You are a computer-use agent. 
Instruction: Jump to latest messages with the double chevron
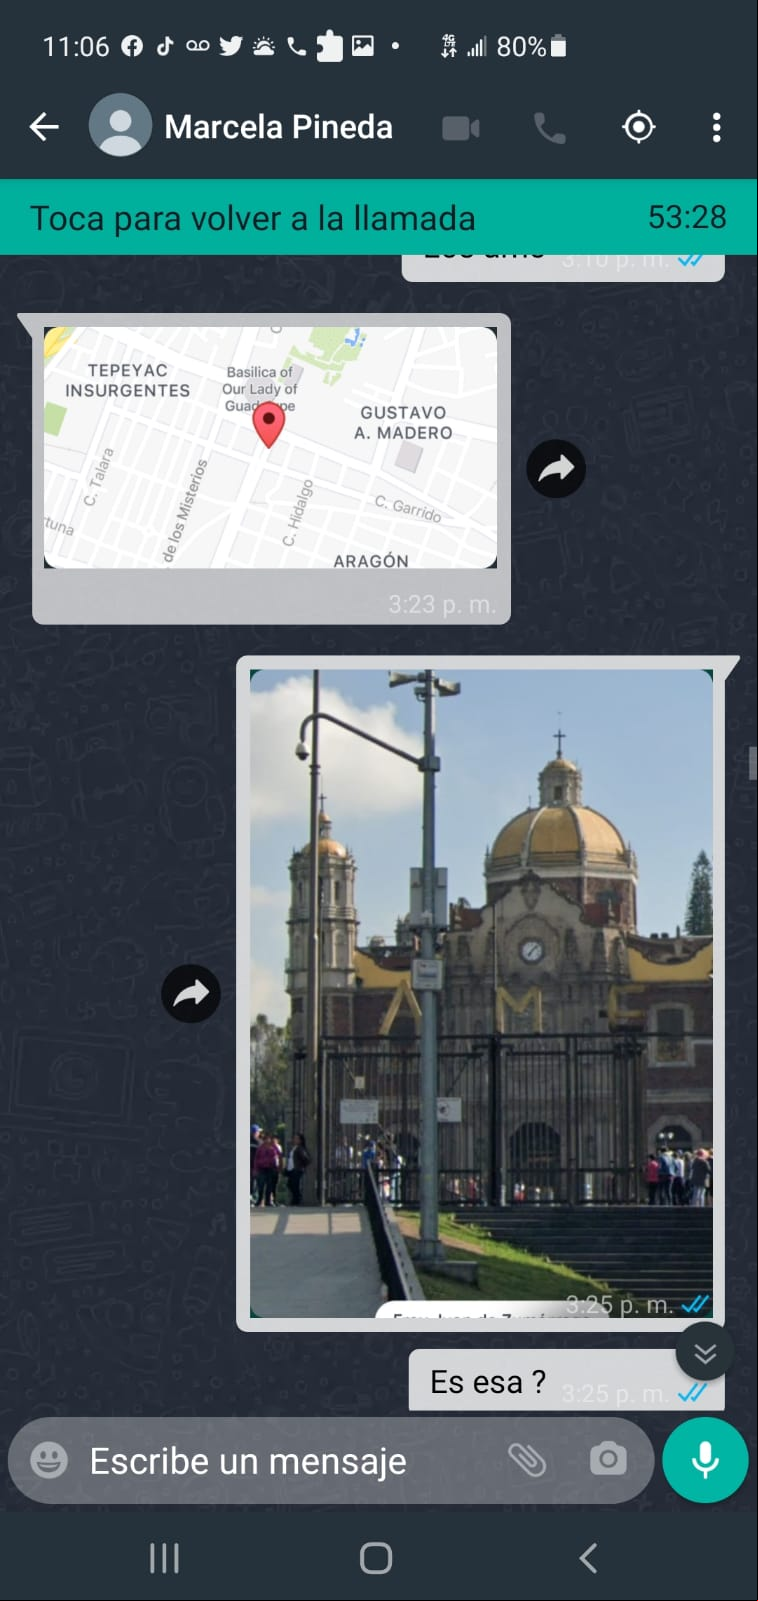tap(705, 1353)
